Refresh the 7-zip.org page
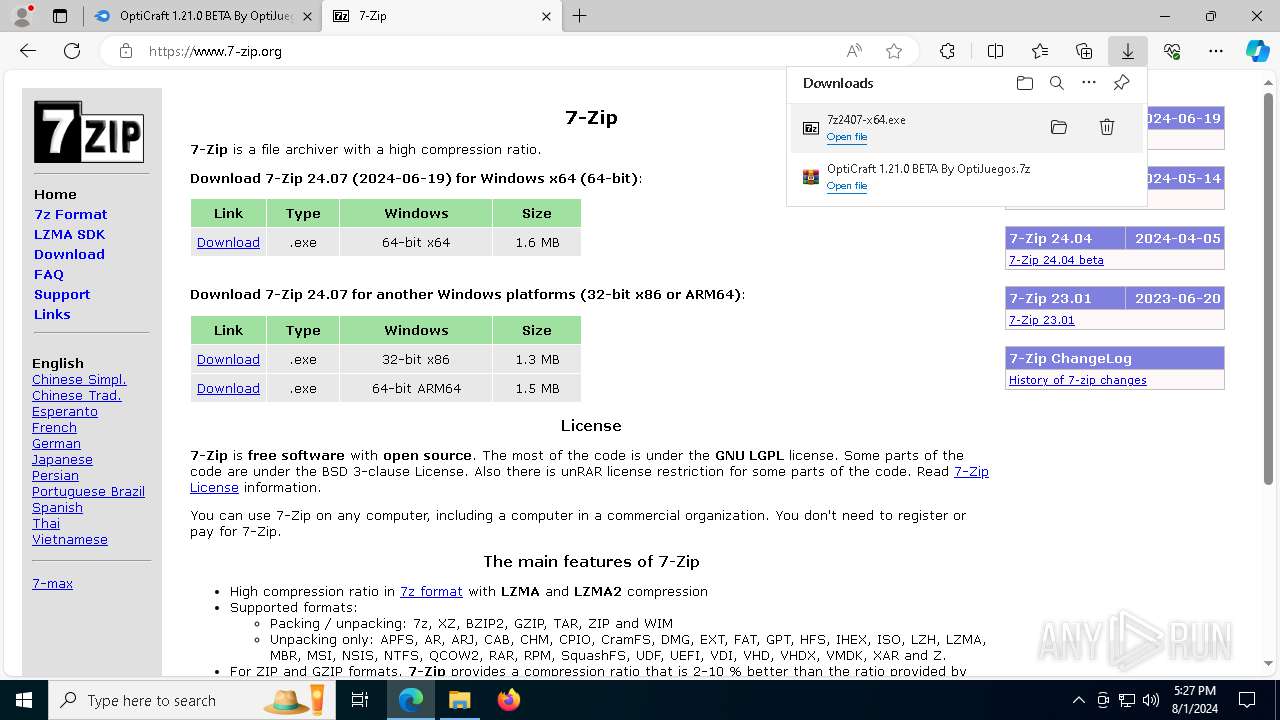The image size is (1280, 720). 72,51
